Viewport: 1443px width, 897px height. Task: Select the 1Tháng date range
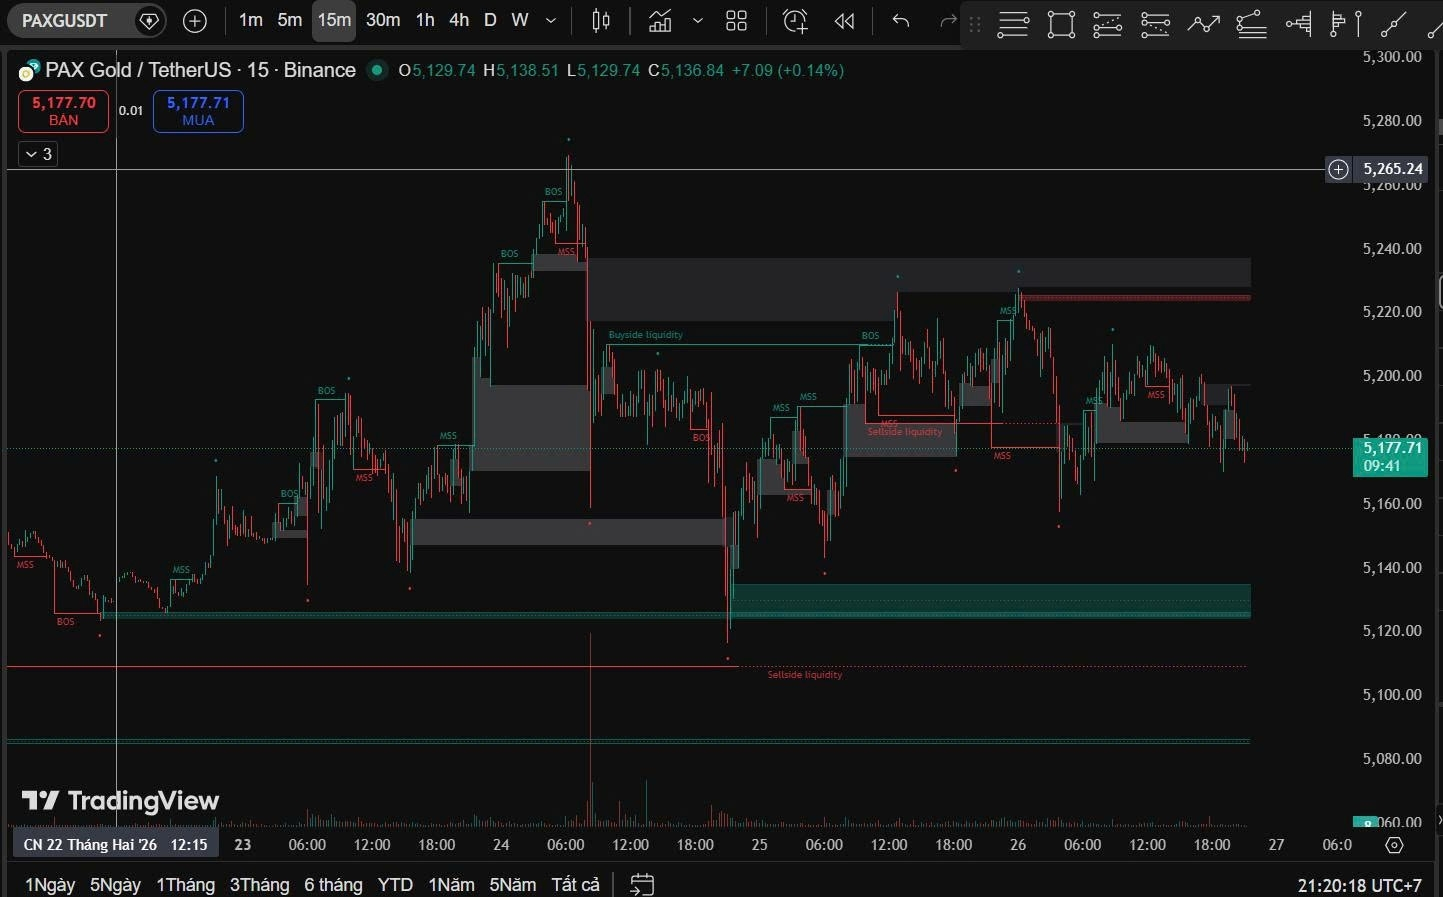tap(185, 885)
